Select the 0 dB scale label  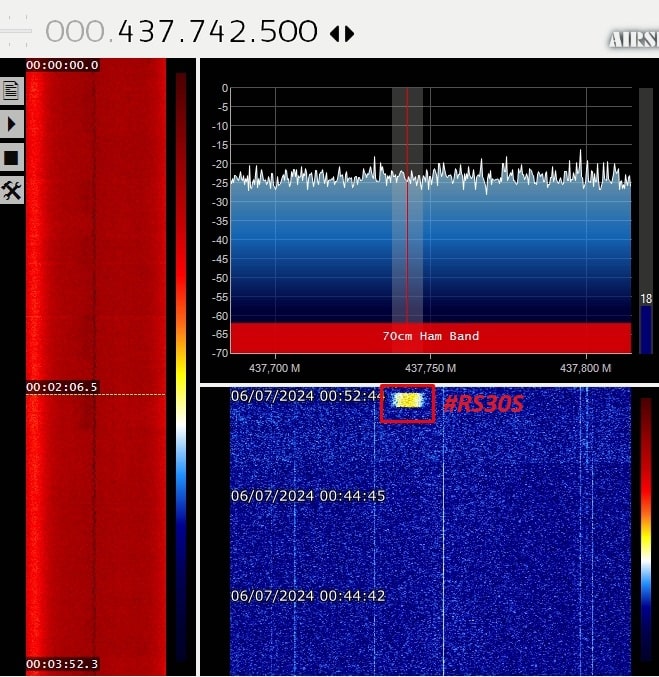(x=225, y=88)
